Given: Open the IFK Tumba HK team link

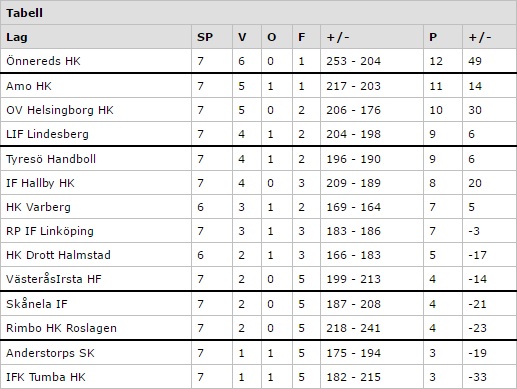Looking at the screenshot, I should point(46,377).
